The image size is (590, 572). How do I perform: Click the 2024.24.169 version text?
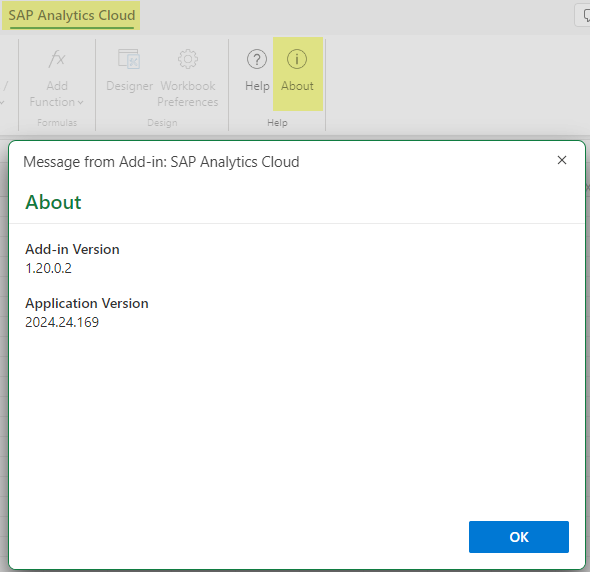(62, 322)
